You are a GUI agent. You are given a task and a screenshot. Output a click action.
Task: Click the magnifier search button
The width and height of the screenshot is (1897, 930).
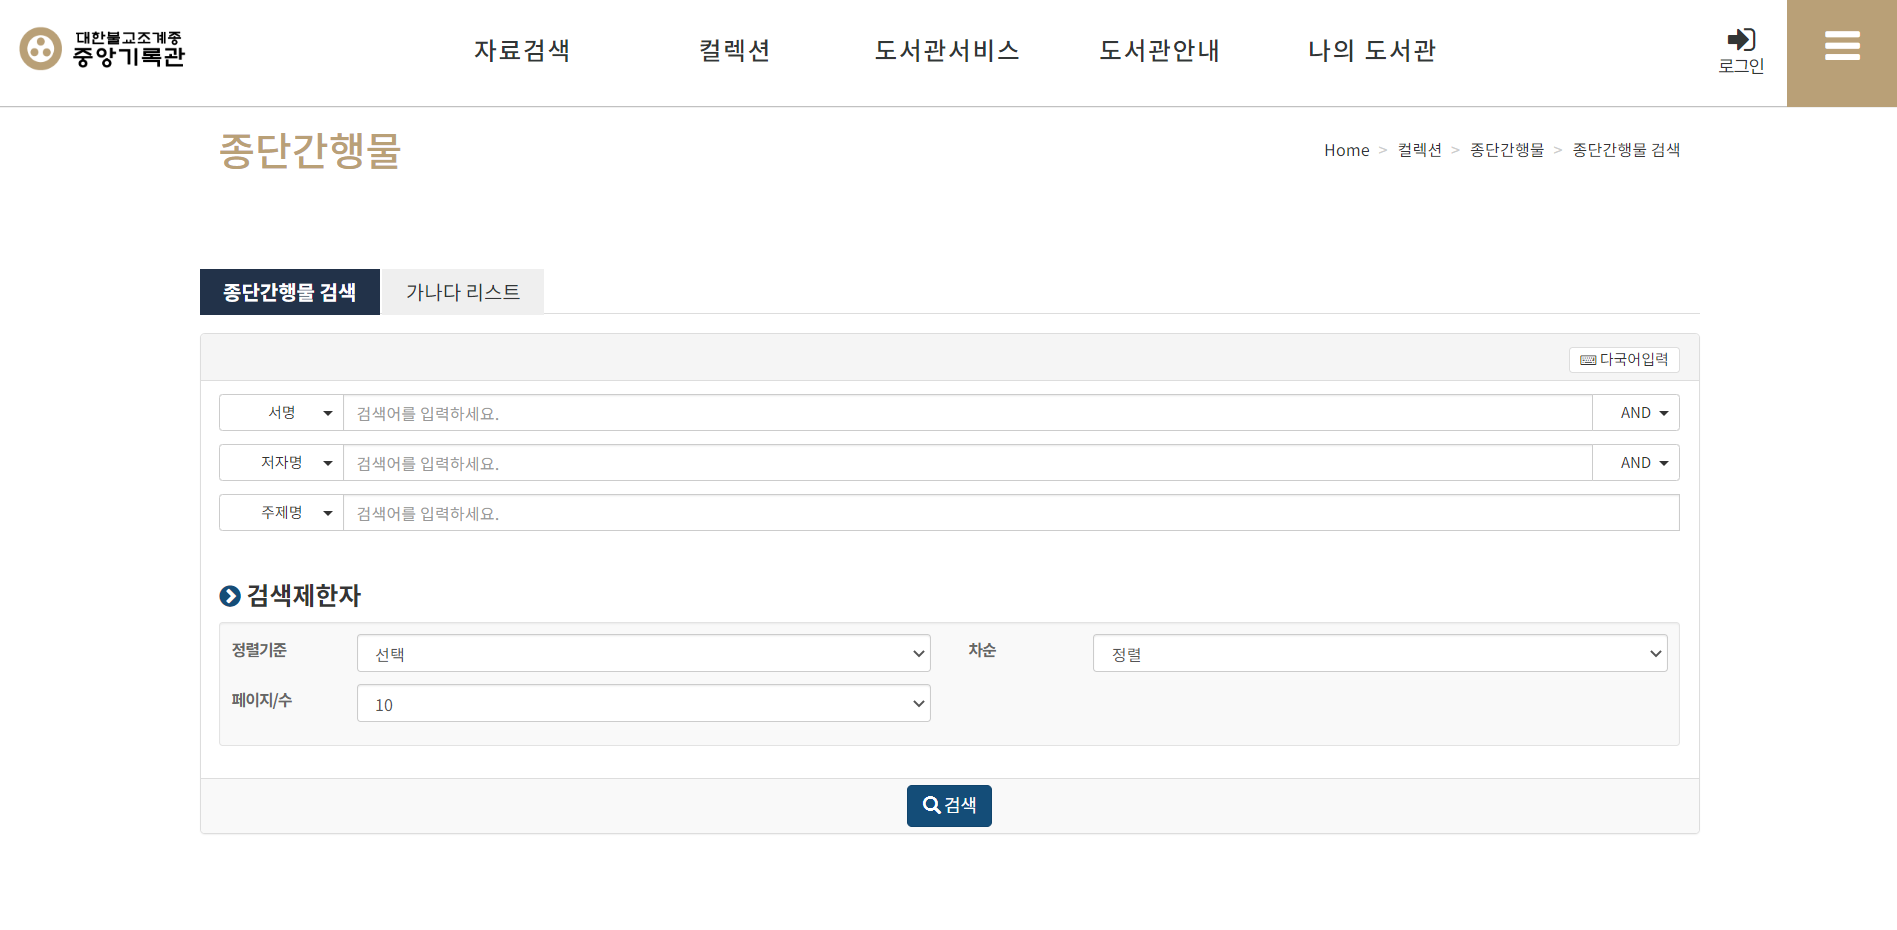point(949,806)
